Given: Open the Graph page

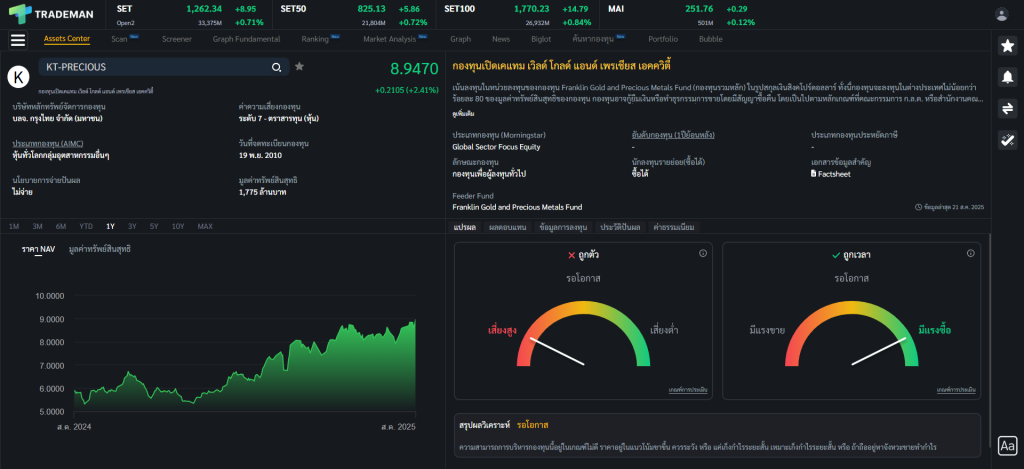Looking at the screenshot, I should [x=460, y=39].
